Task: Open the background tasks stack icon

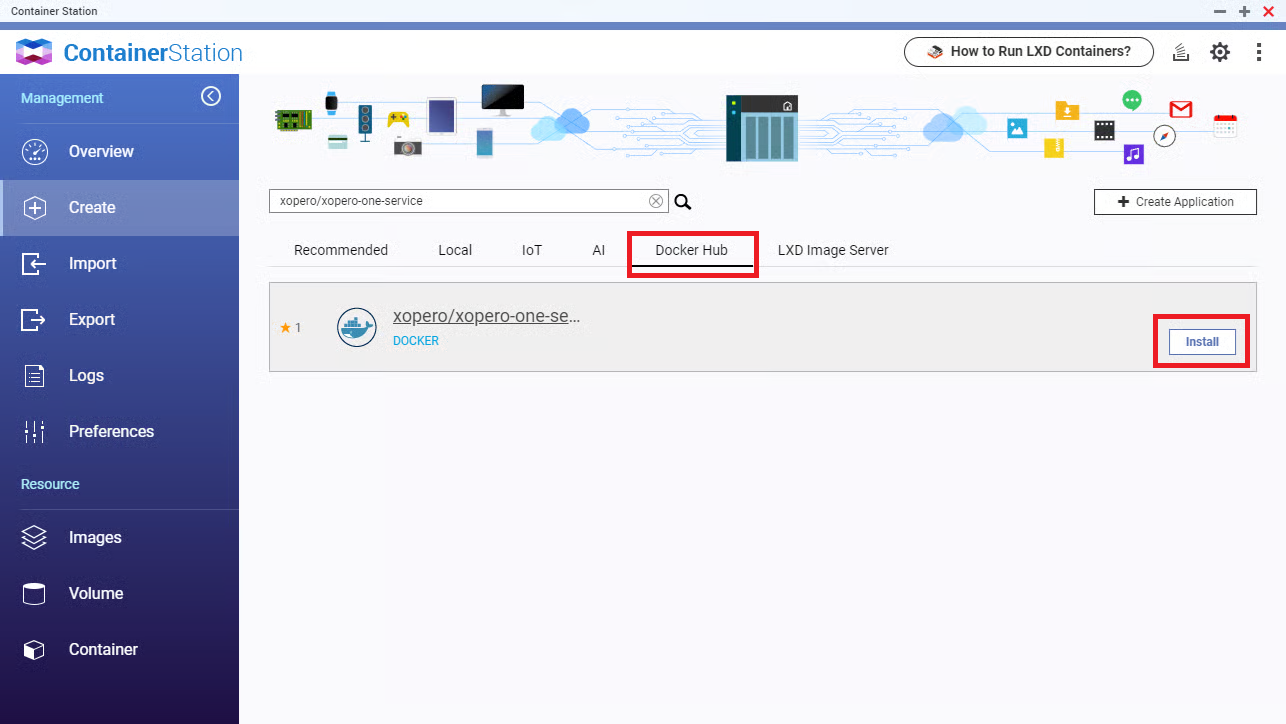Action: tap(1181, 52)
